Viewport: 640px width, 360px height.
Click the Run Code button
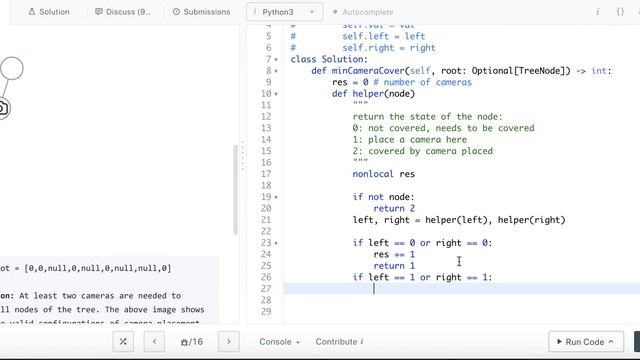pos(586,342)
